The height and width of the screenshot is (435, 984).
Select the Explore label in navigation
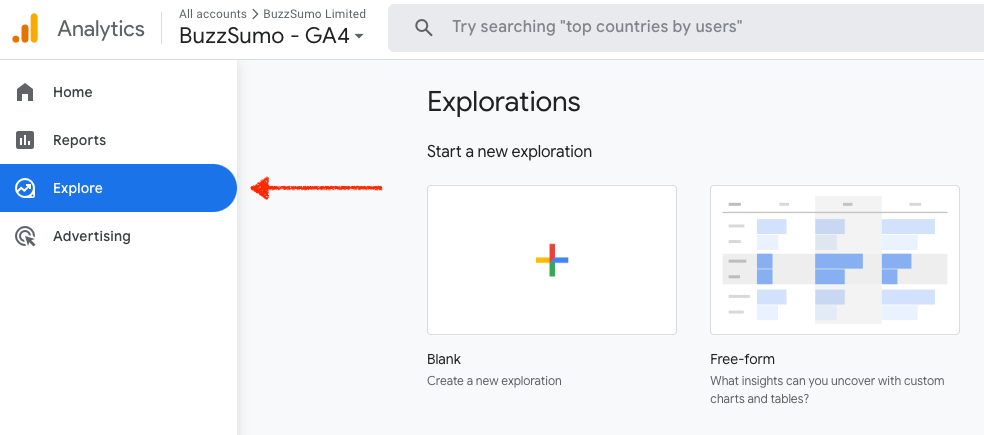tap(78, 188)
